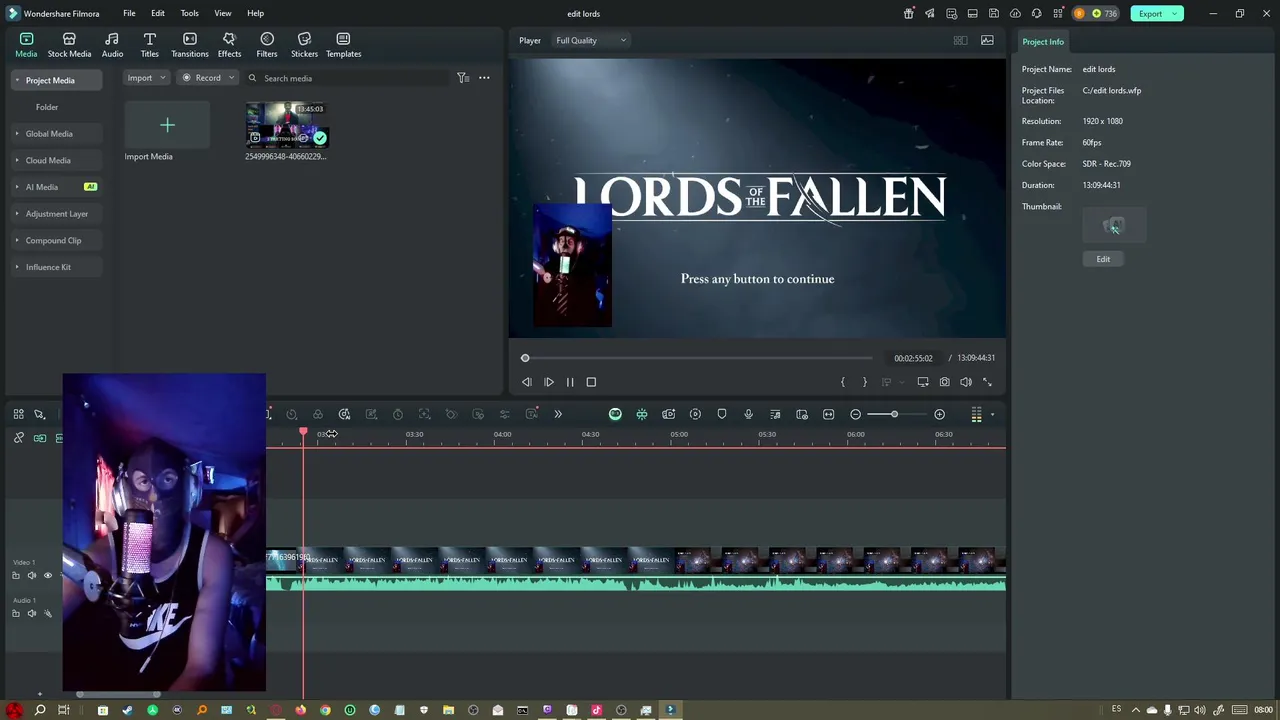Hide the Video 1 track
Image resolution: width=1280 pixels, height=720 pixels.
[47, 575]
